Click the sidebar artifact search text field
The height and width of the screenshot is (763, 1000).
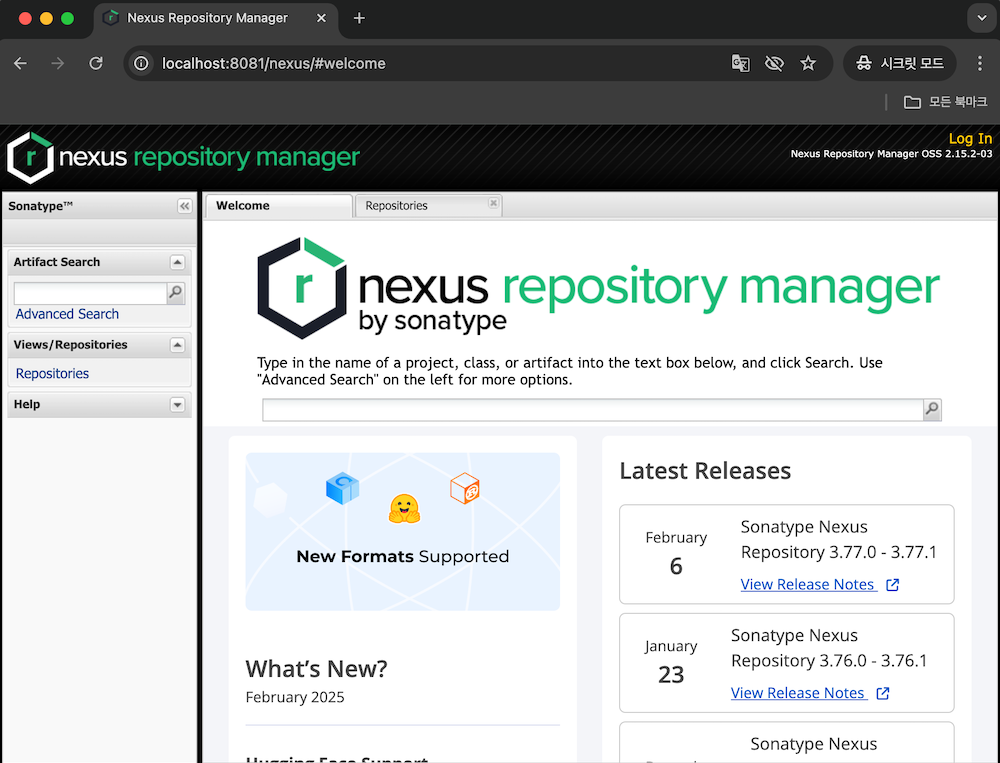click(89, 293)
